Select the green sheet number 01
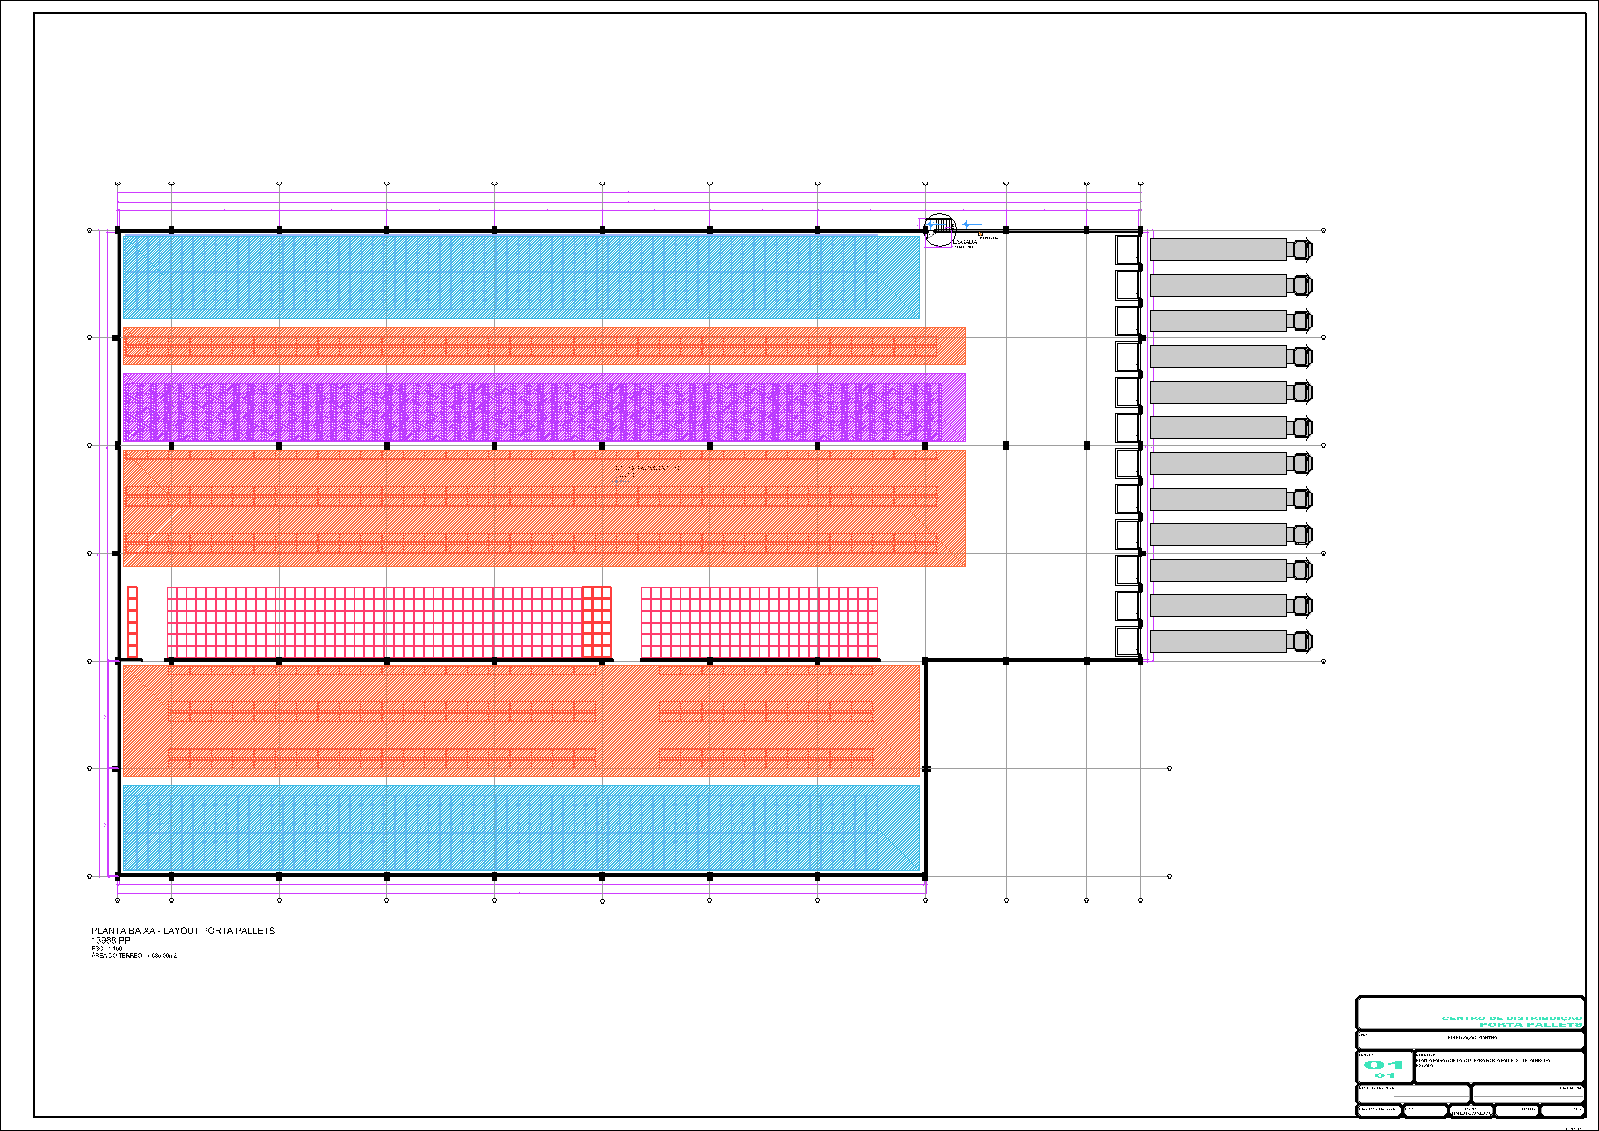The height and width of the screenshot is (1131, 1599). coord(1384,1065)
